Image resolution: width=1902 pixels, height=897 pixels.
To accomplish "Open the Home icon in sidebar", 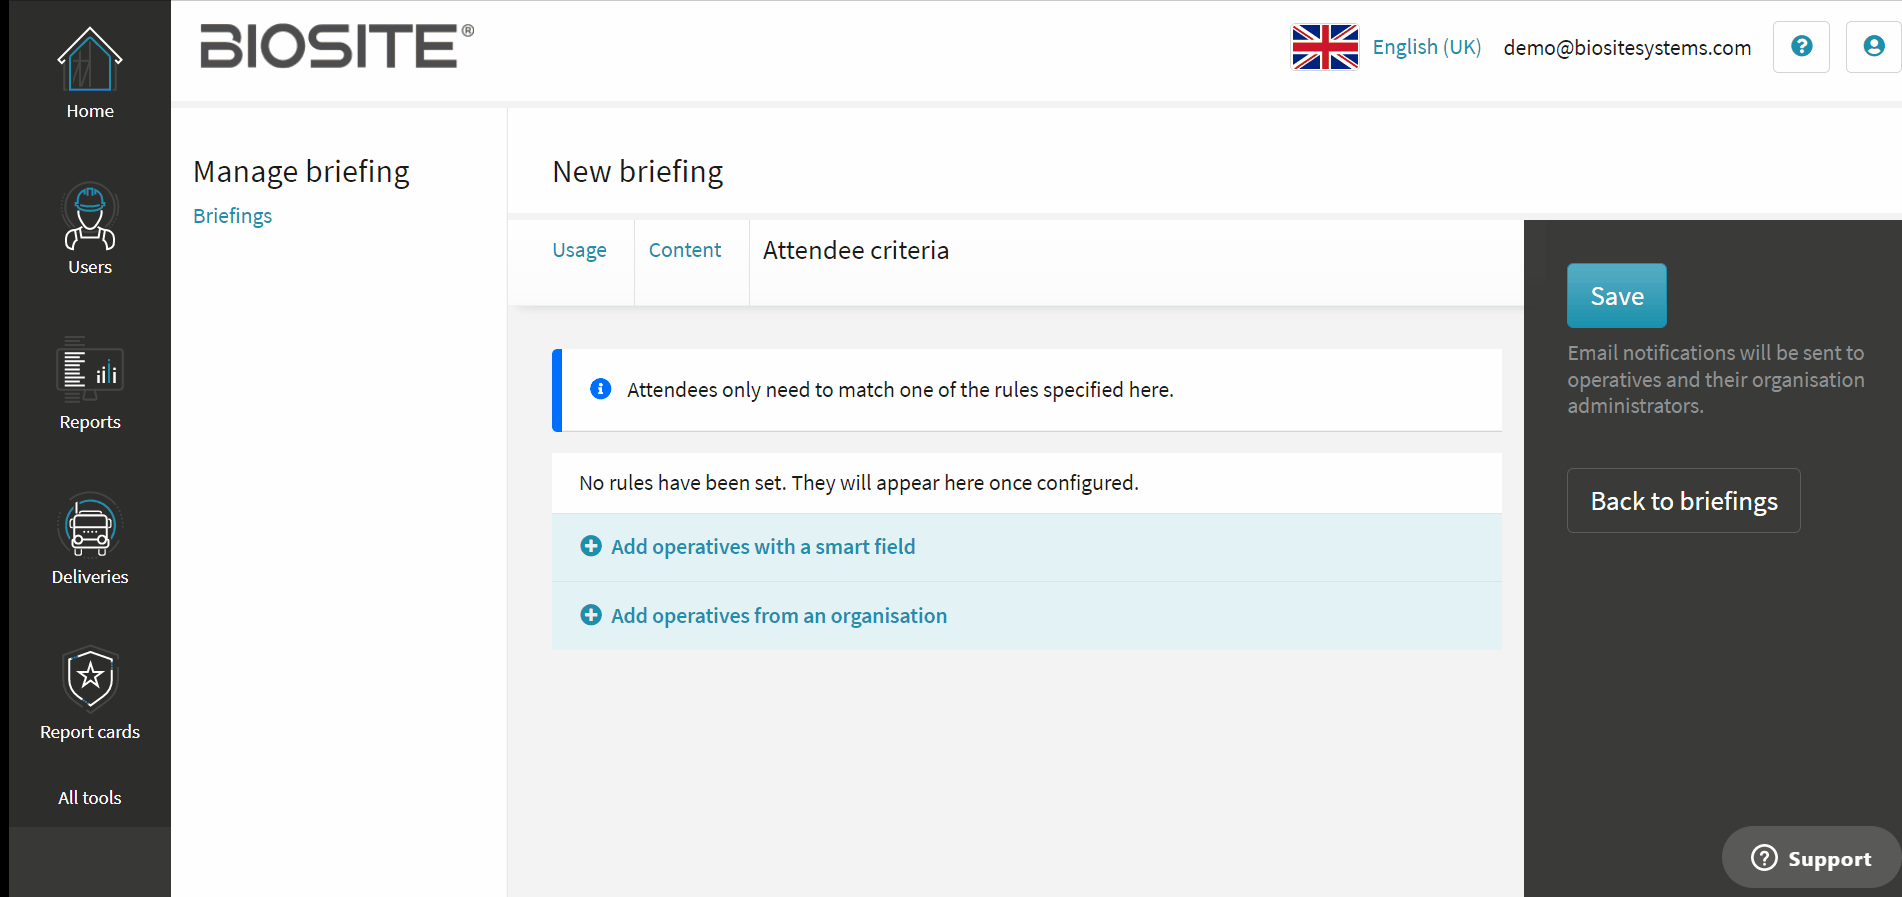I will 90,60.
